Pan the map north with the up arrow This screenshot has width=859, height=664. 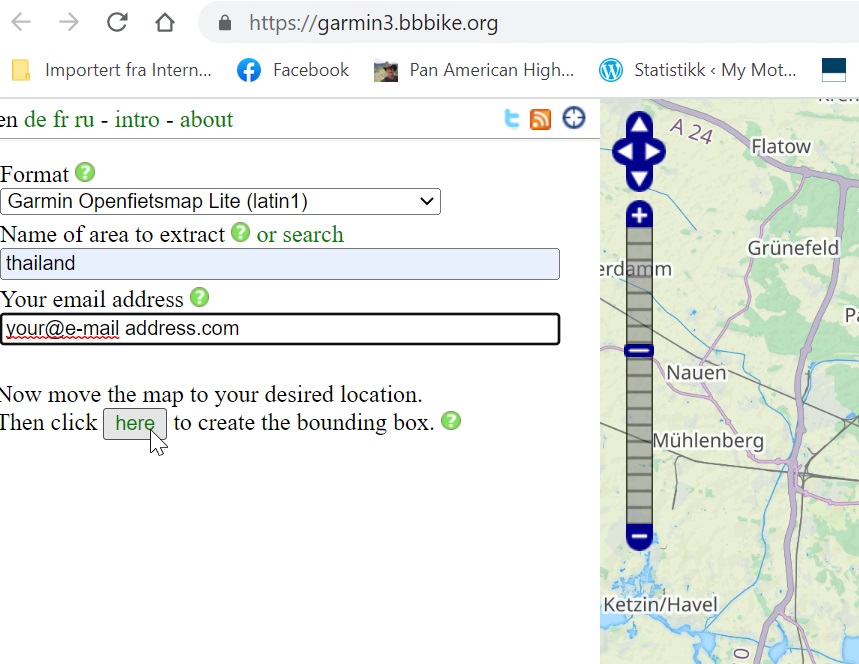pos(638,124)
